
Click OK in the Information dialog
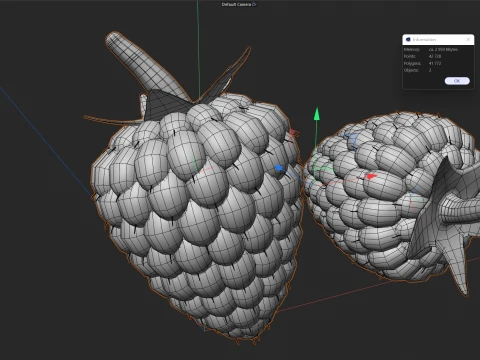click(457, 81)
